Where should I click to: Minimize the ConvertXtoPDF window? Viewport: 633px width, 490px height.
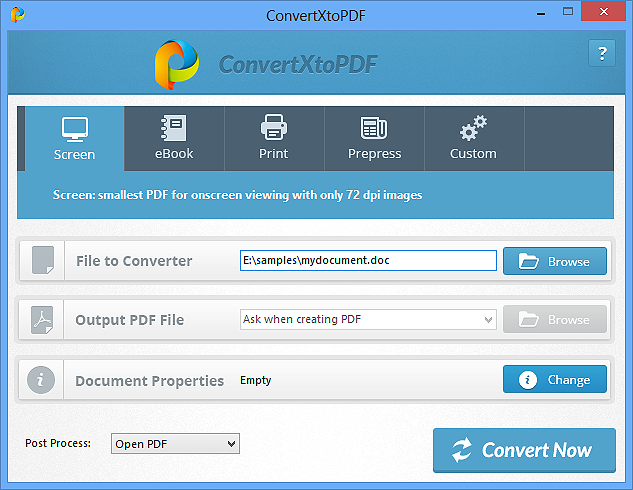tap(541, 13)
